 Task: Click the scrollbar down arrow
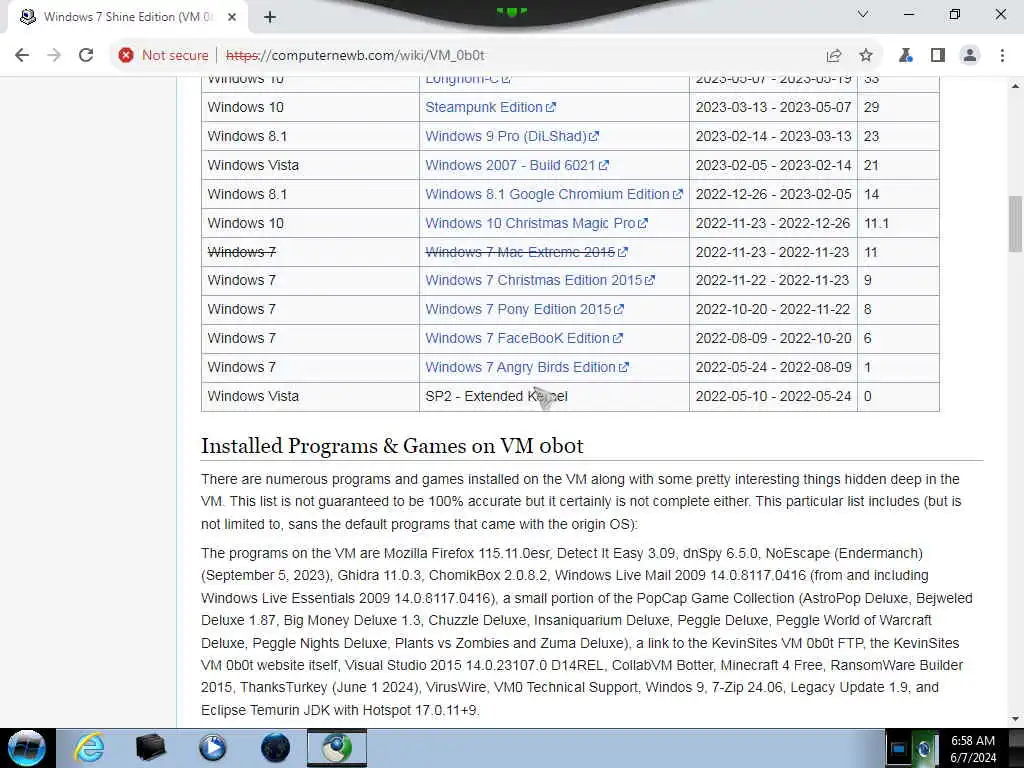coord(1015,719)
